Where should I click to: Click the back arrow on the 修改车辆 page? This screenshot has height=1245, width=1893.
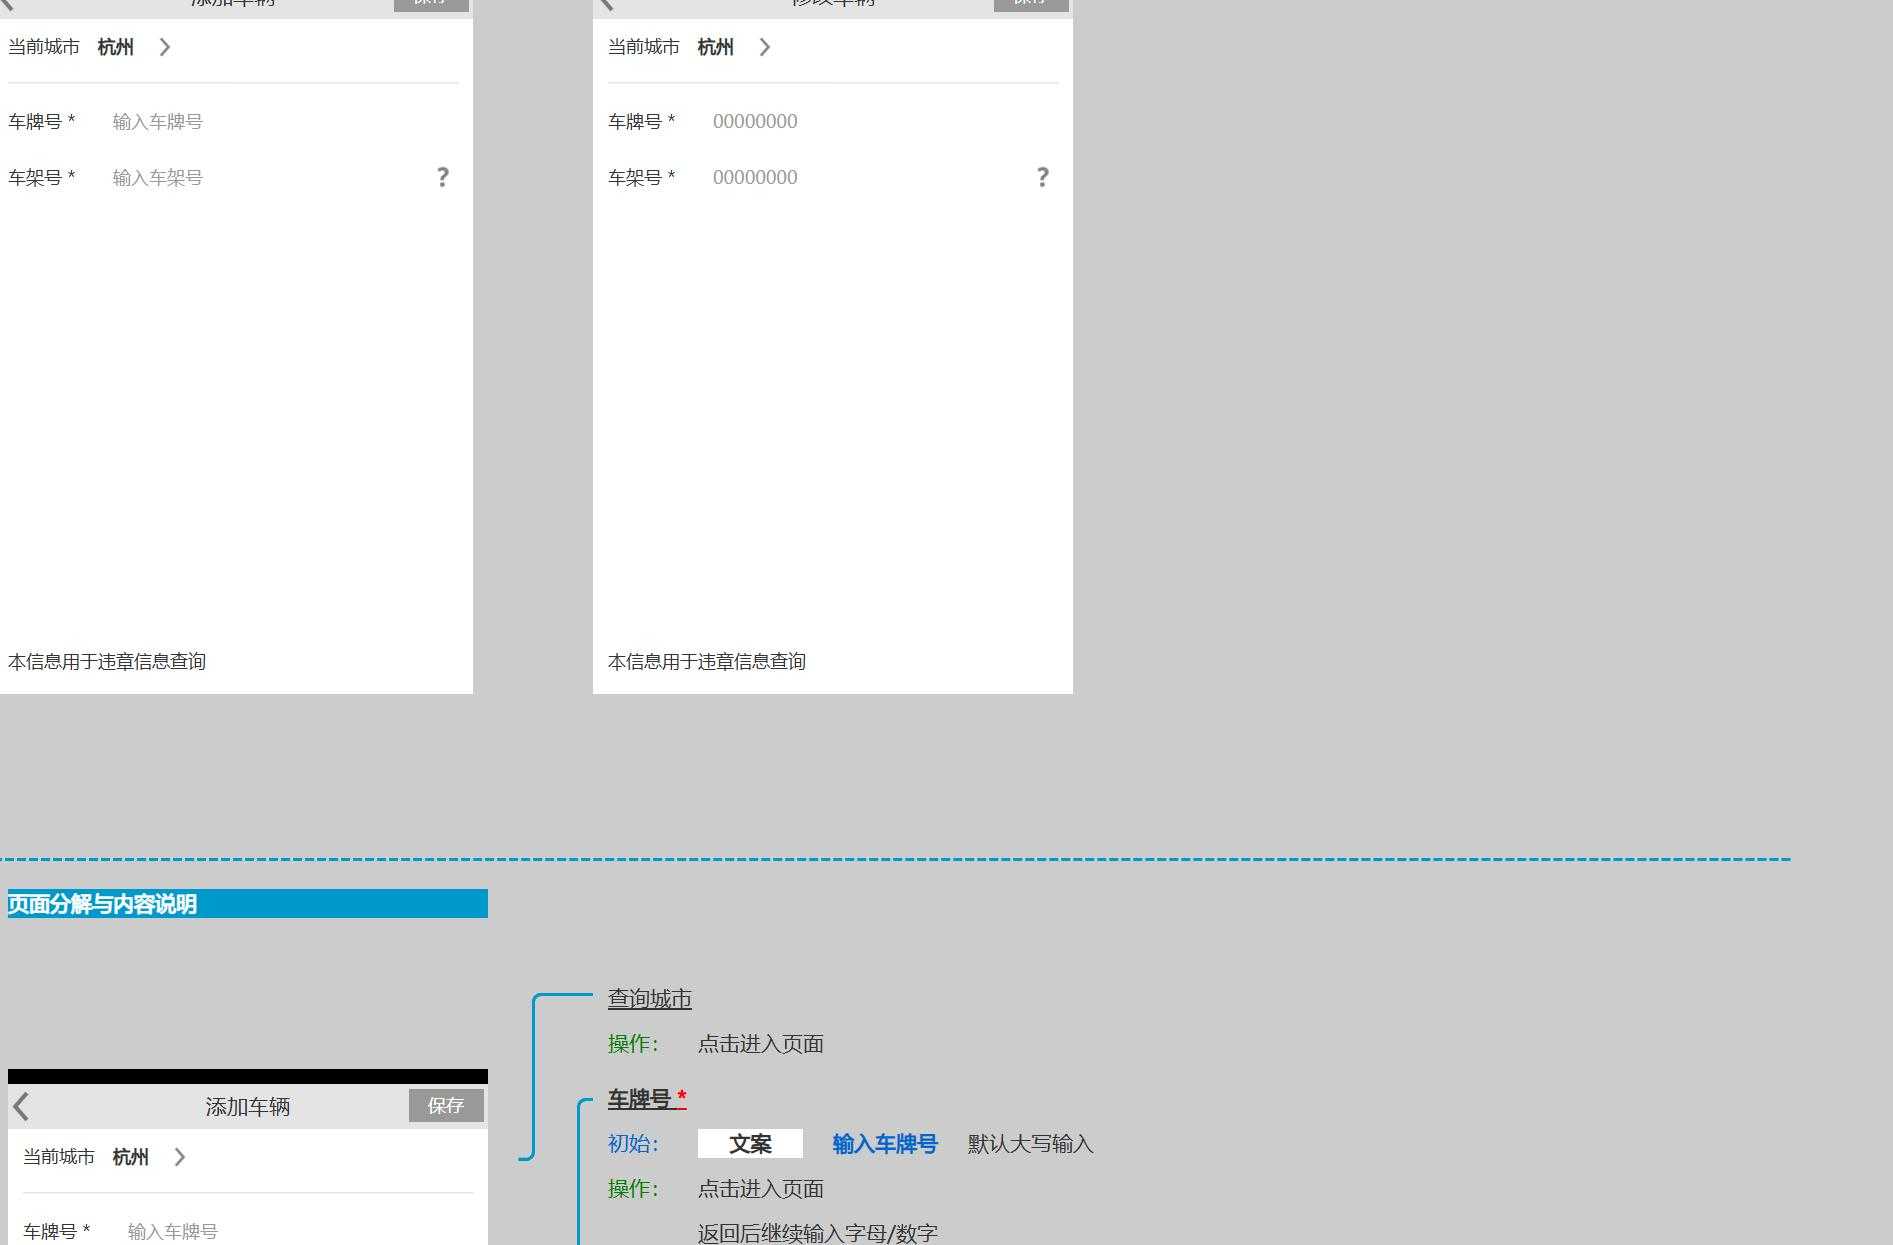[608, 3]
